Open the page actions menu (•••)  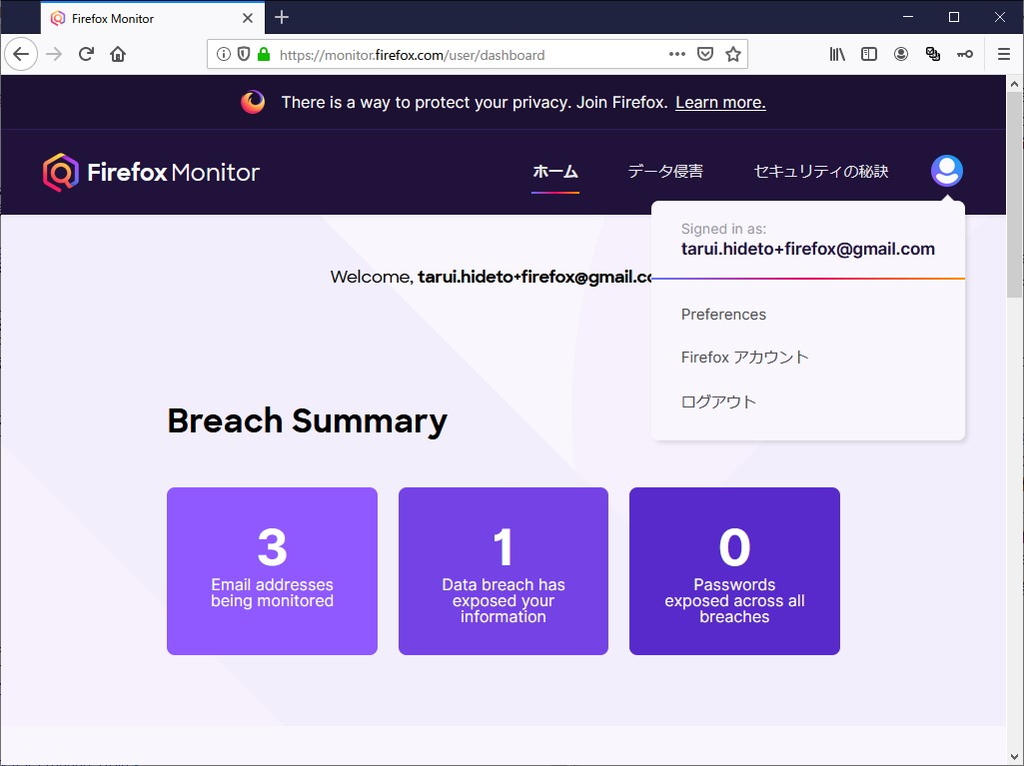(x=677, y=54)
